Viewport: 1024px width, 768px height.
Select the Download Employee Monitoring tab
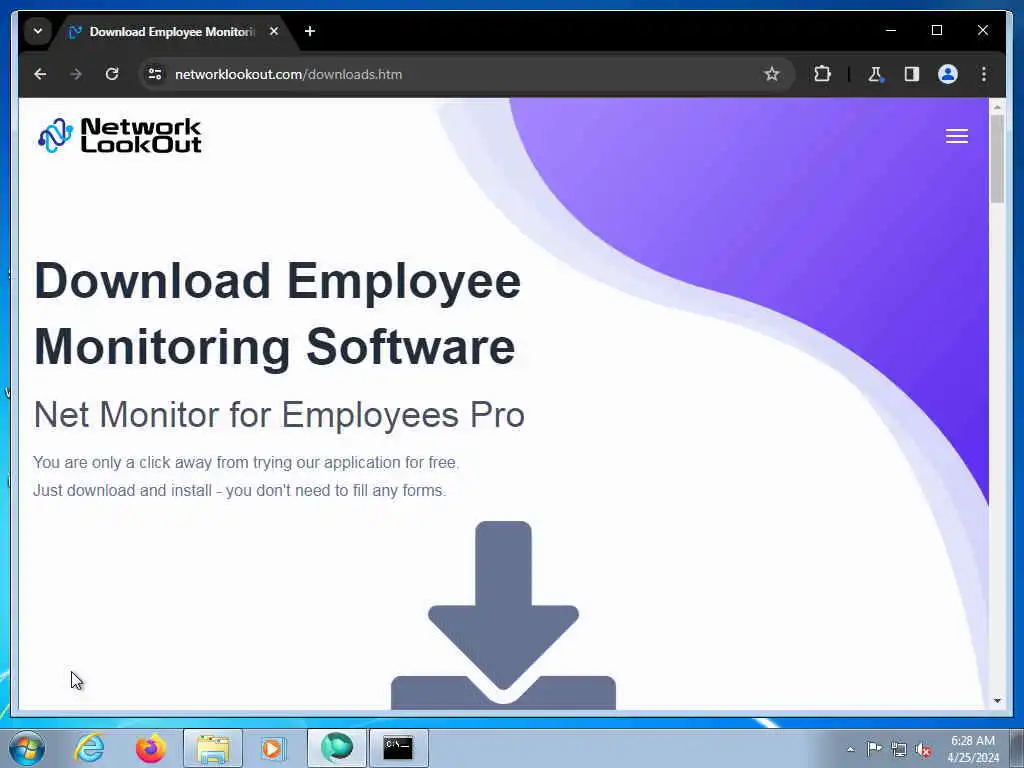tap(171, 32)
